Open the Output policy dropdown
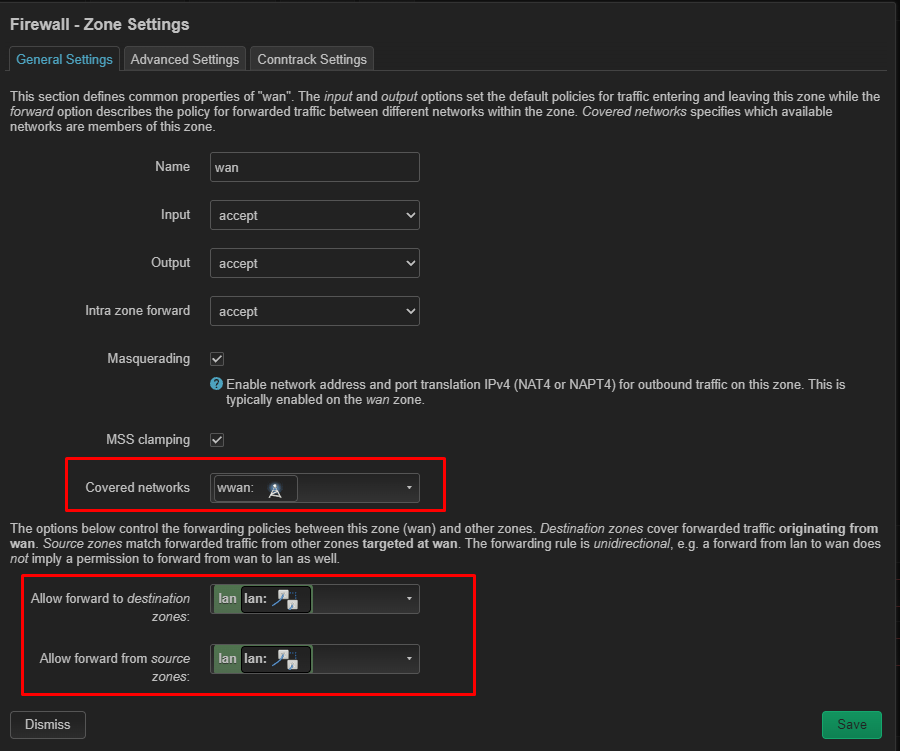The width and height of the screenshot is (900, 751). tap(315, 263)
